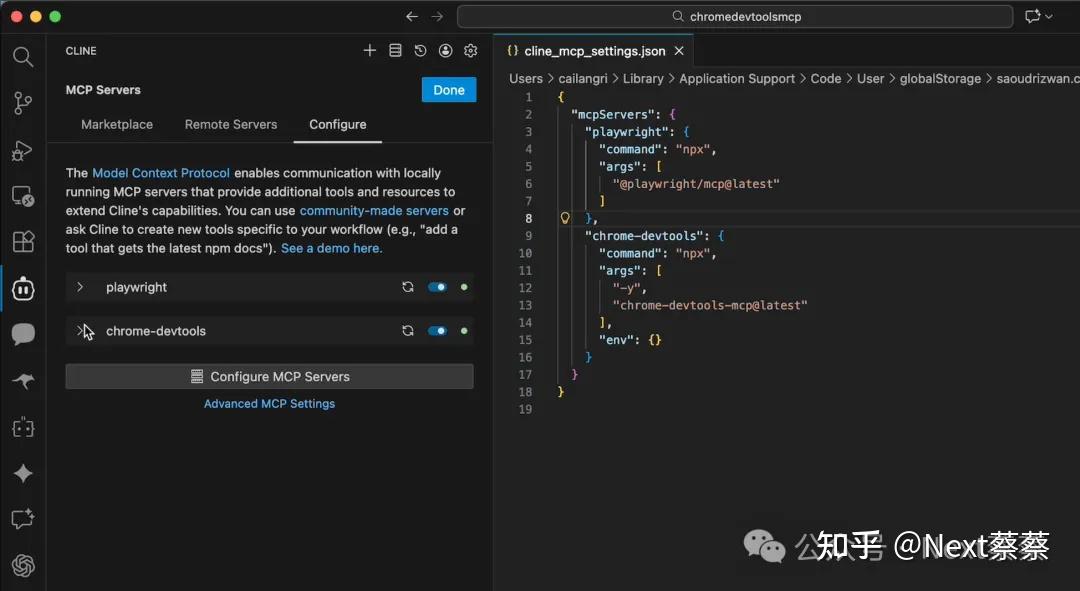Open the Advanced MCP Settings link
The image size is (1080, 591).
pyautogui.click(x=269, y=404)
